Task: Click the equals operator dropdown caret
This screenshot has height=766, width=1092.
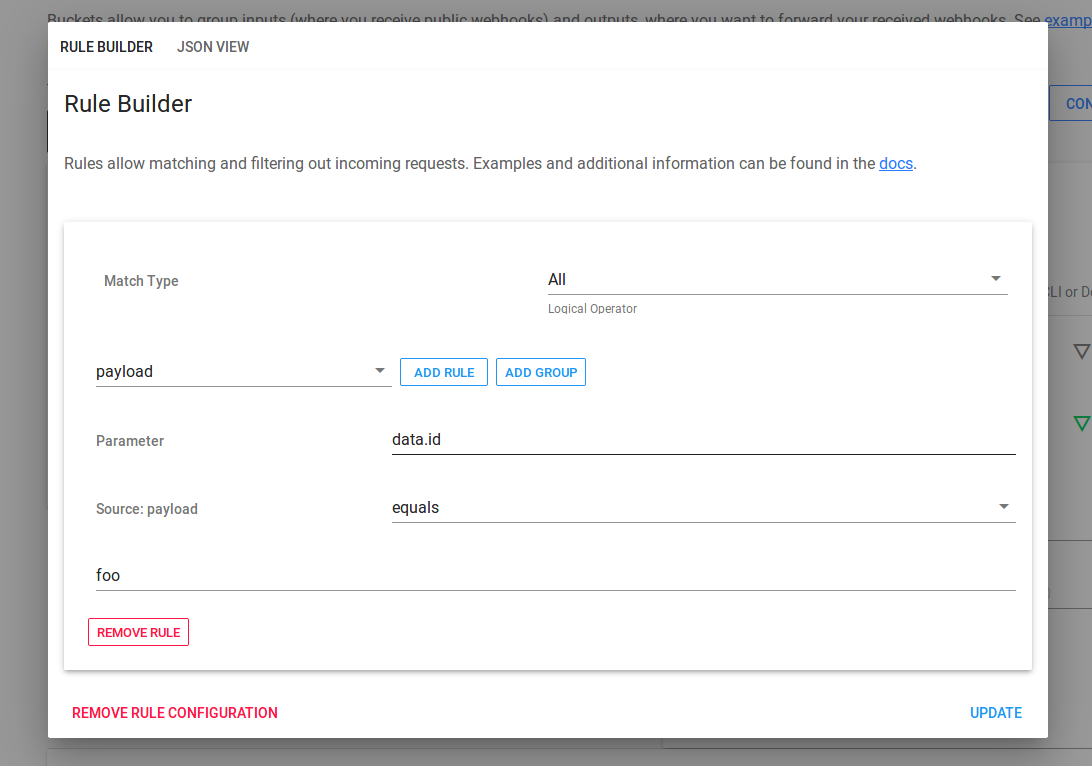Action: pos(1003,506)
